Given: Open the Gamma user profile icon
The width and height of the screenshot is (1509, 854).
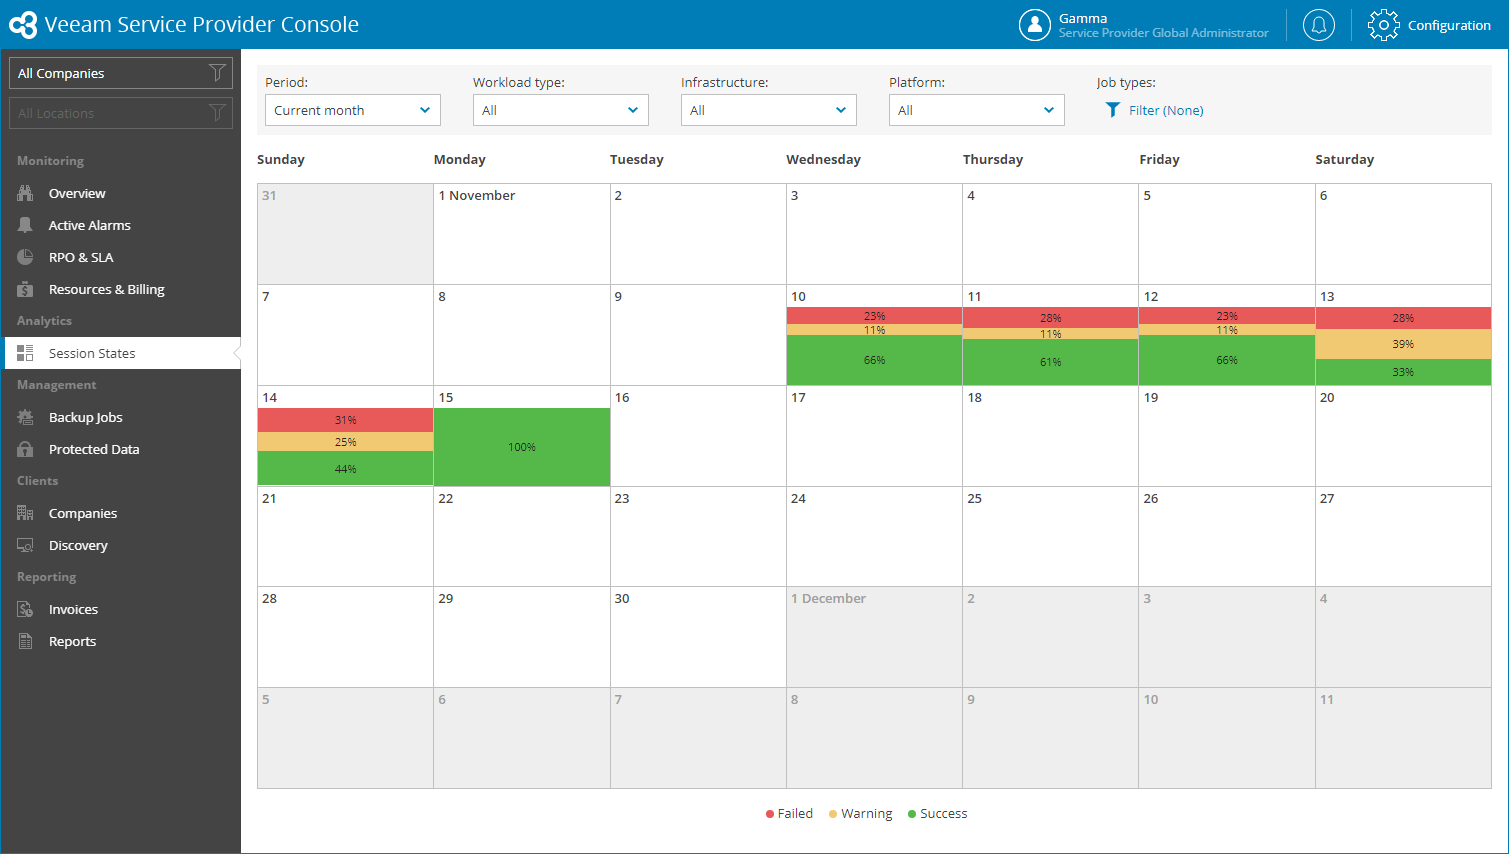Looking at the screenshot, I should pyautogui.click(x=1034, y=25).
